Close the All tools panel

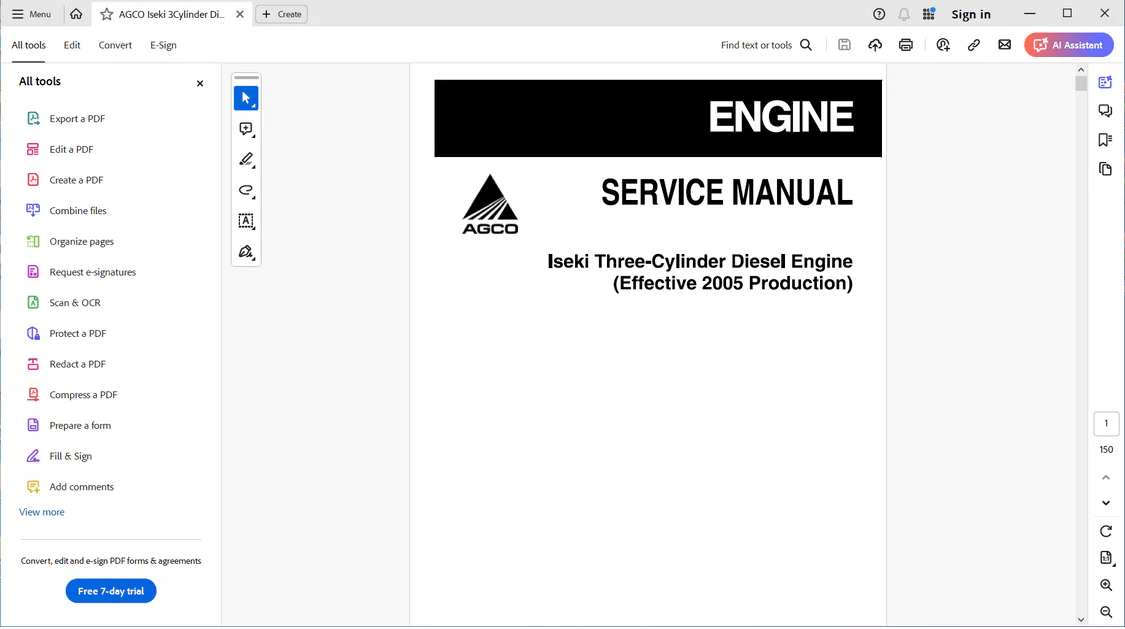click(200, 83)
